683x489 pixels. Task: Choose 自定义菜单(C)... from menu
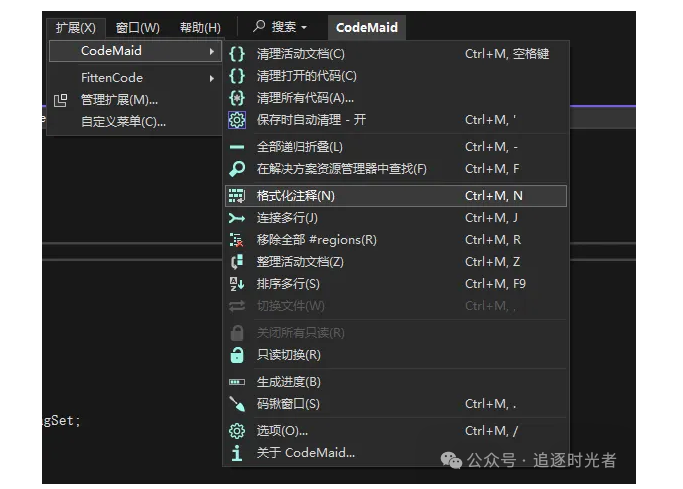[135, 121]
